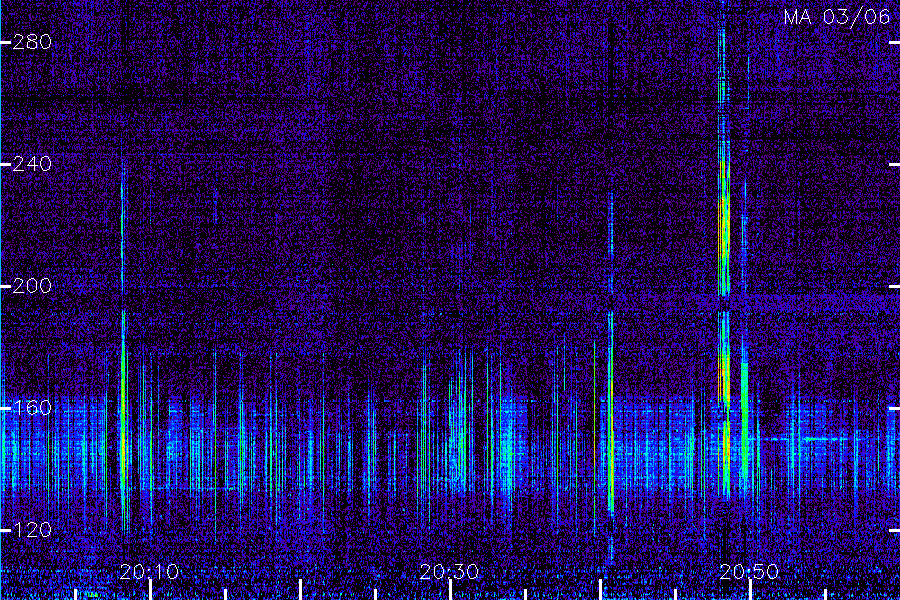The image size is (900, 600).
Task: Click the 20:10 time axis label
Action: [x=149, y=572]
